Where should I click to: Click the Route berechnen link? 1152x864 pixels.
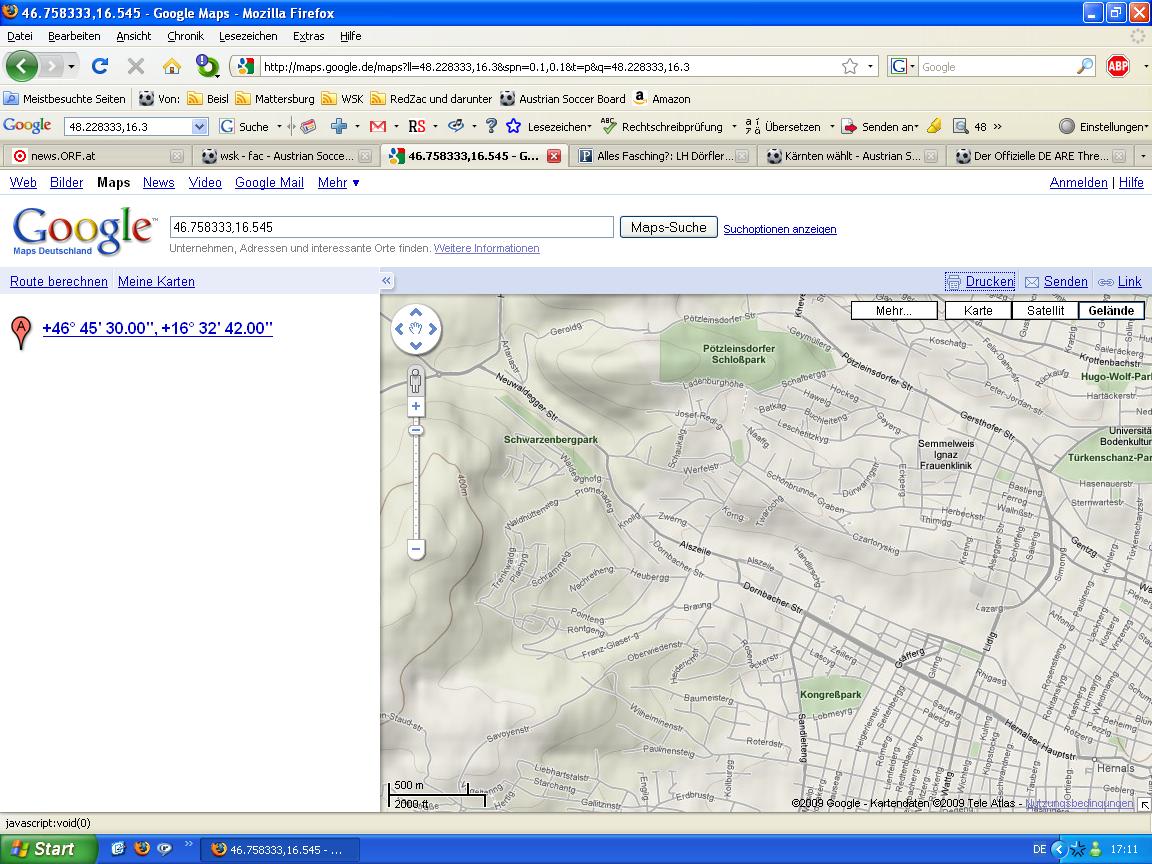(59, 281)
